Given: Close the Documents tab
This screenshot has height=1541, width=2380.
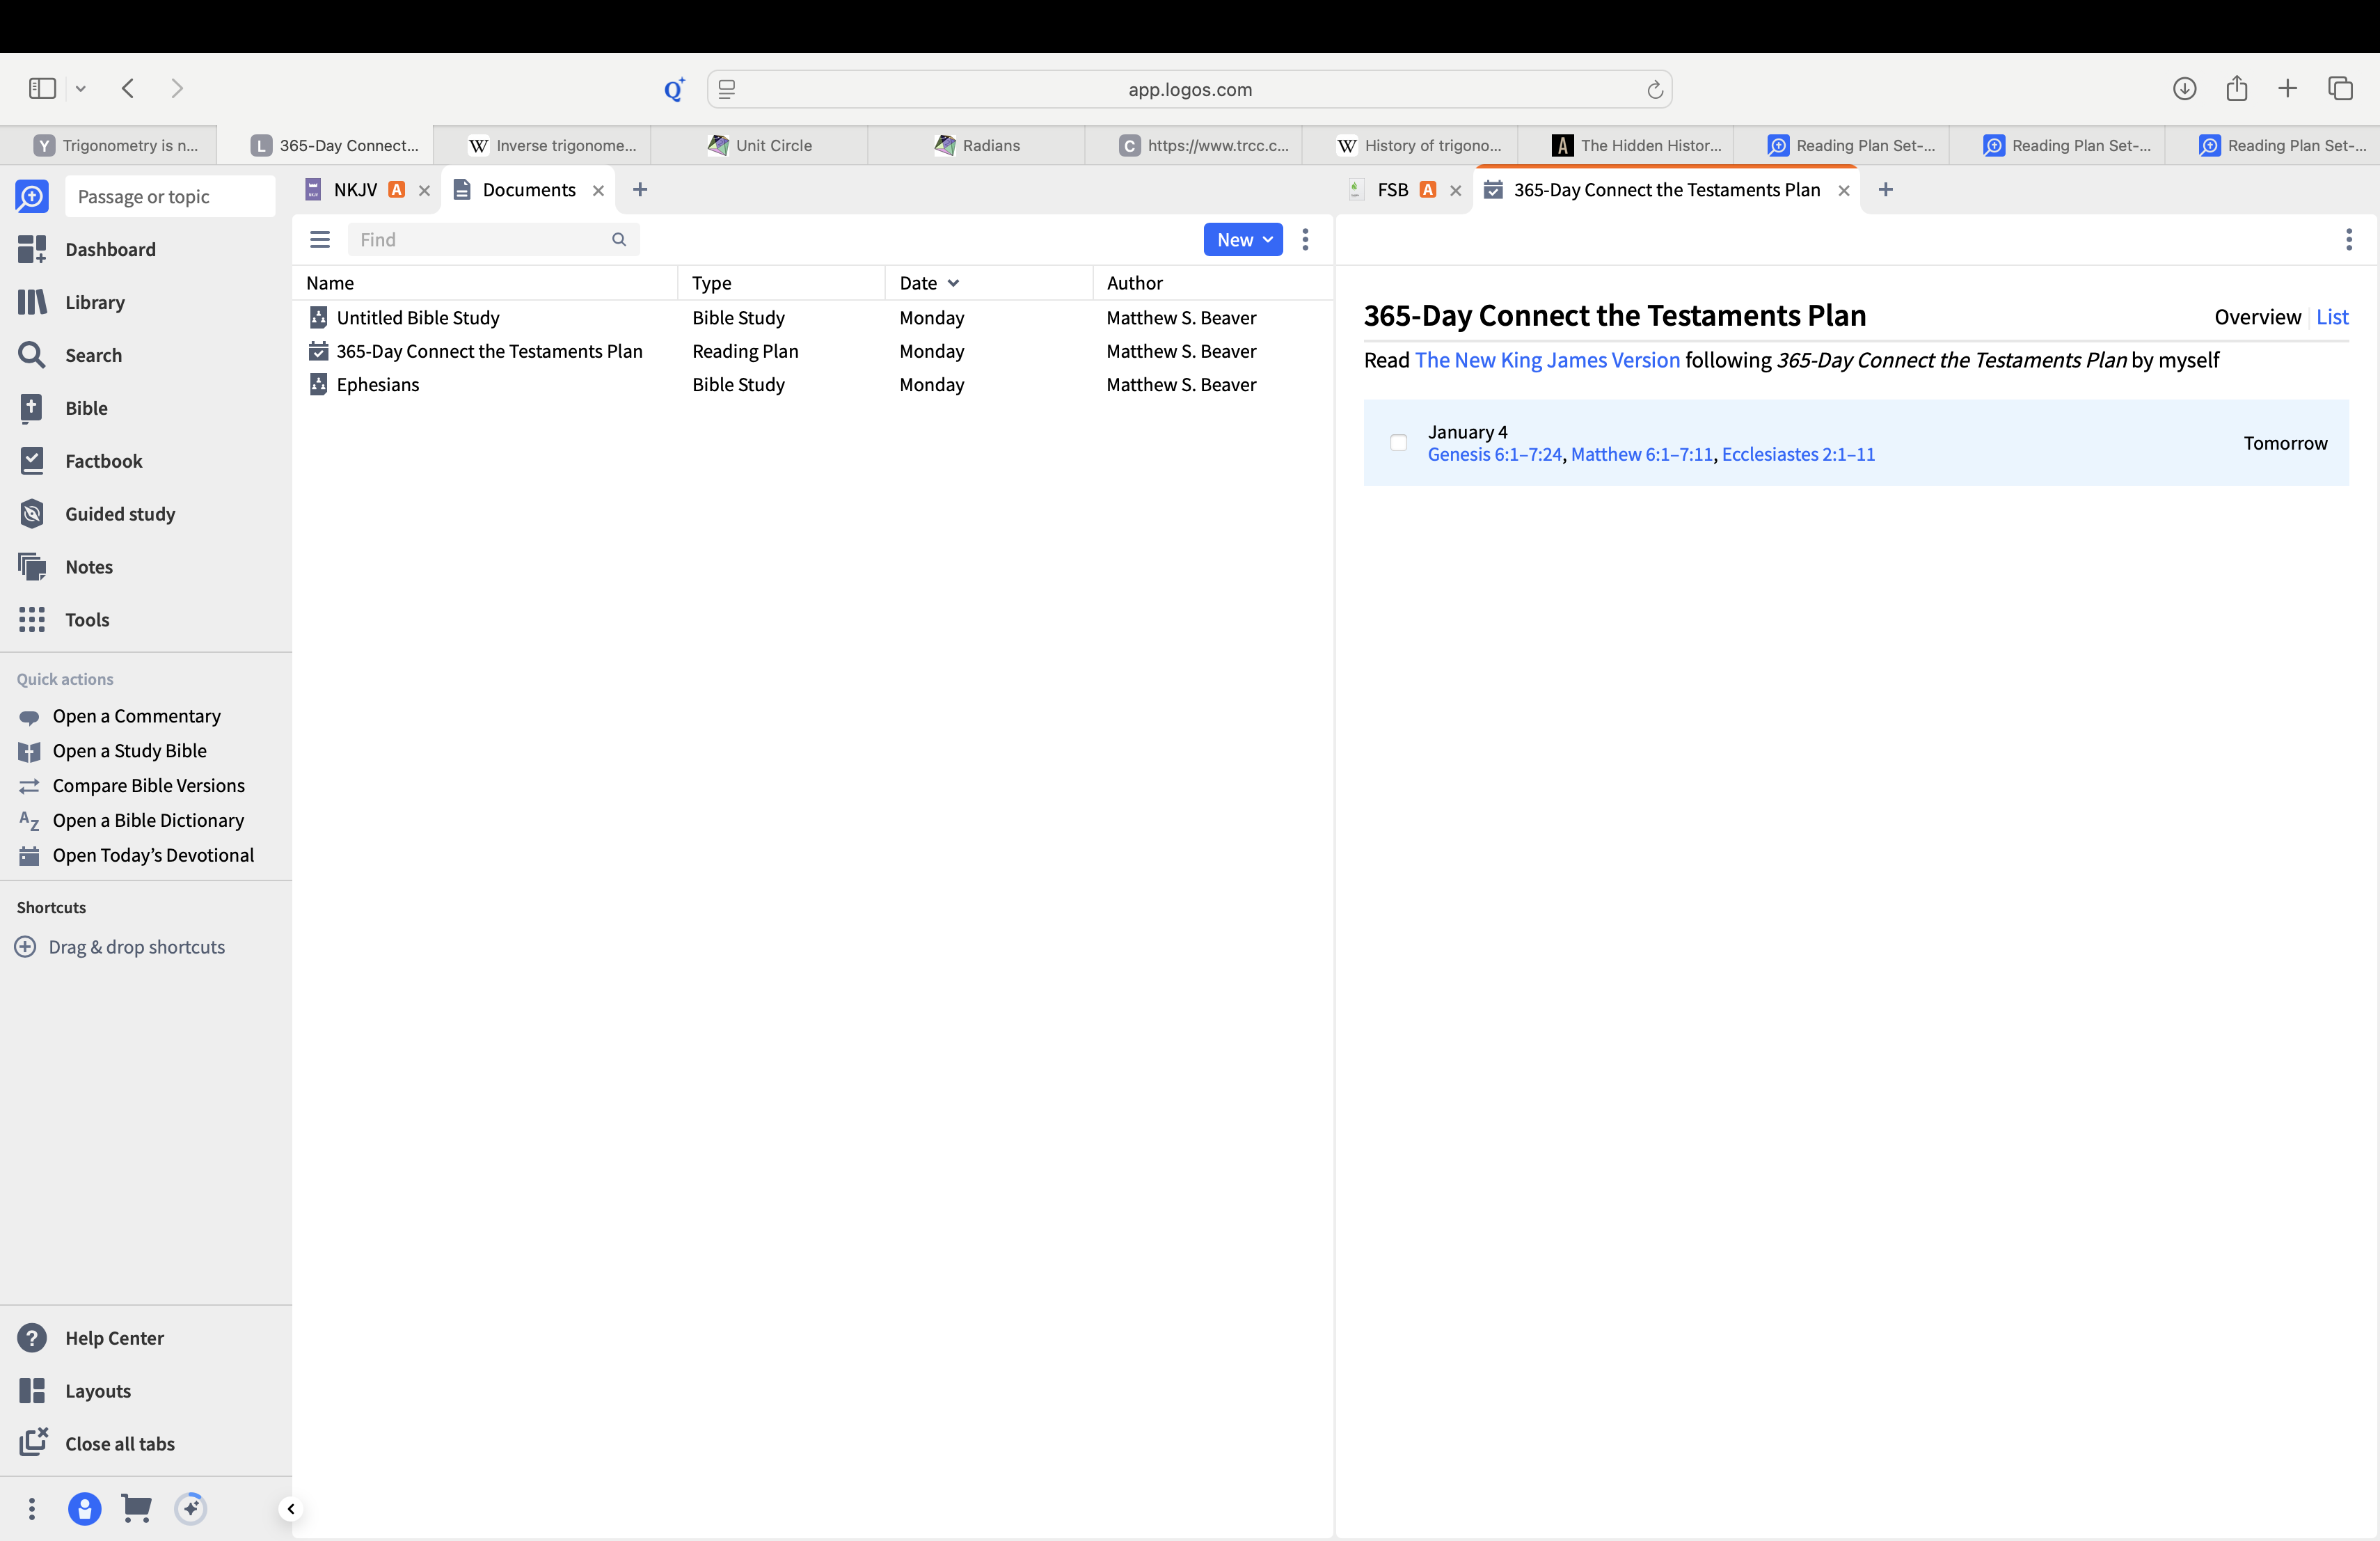Looking at the screenshot, I should click(x=598, y=191).
